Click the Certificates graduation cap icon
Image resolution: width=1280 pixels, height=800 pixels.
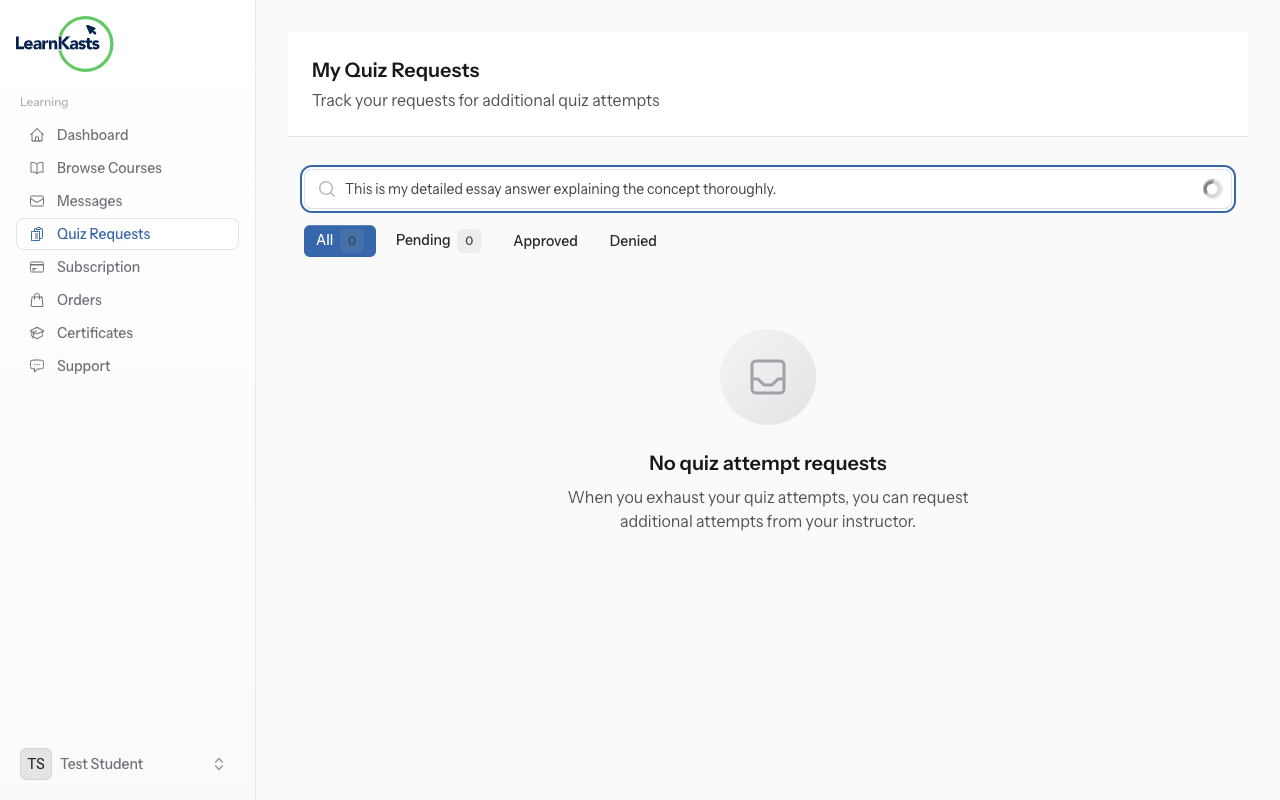(37, 333)
